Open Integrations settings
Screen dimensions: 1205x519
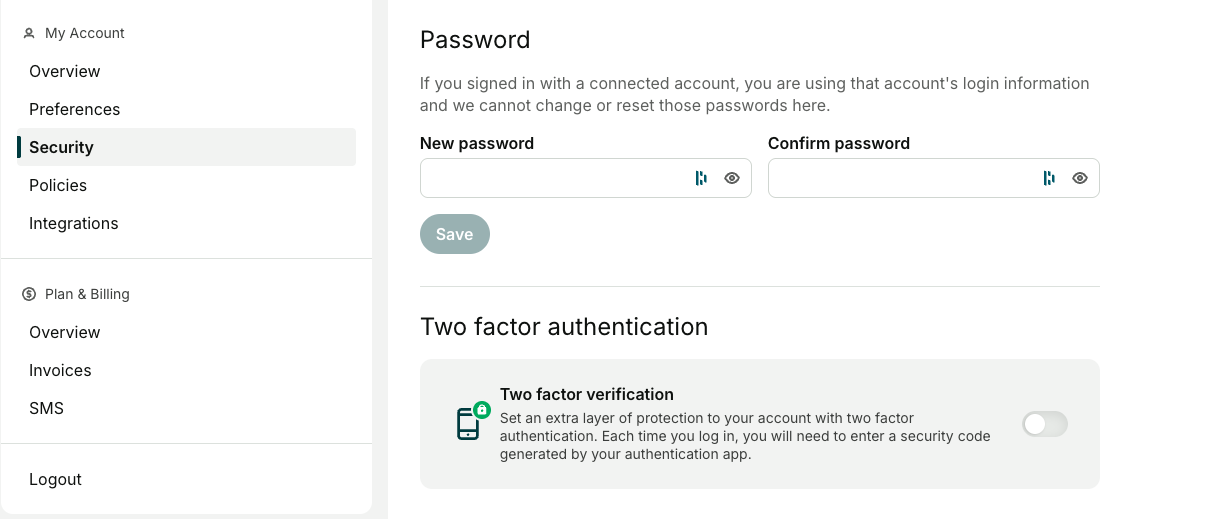click(x=74, y=223)
